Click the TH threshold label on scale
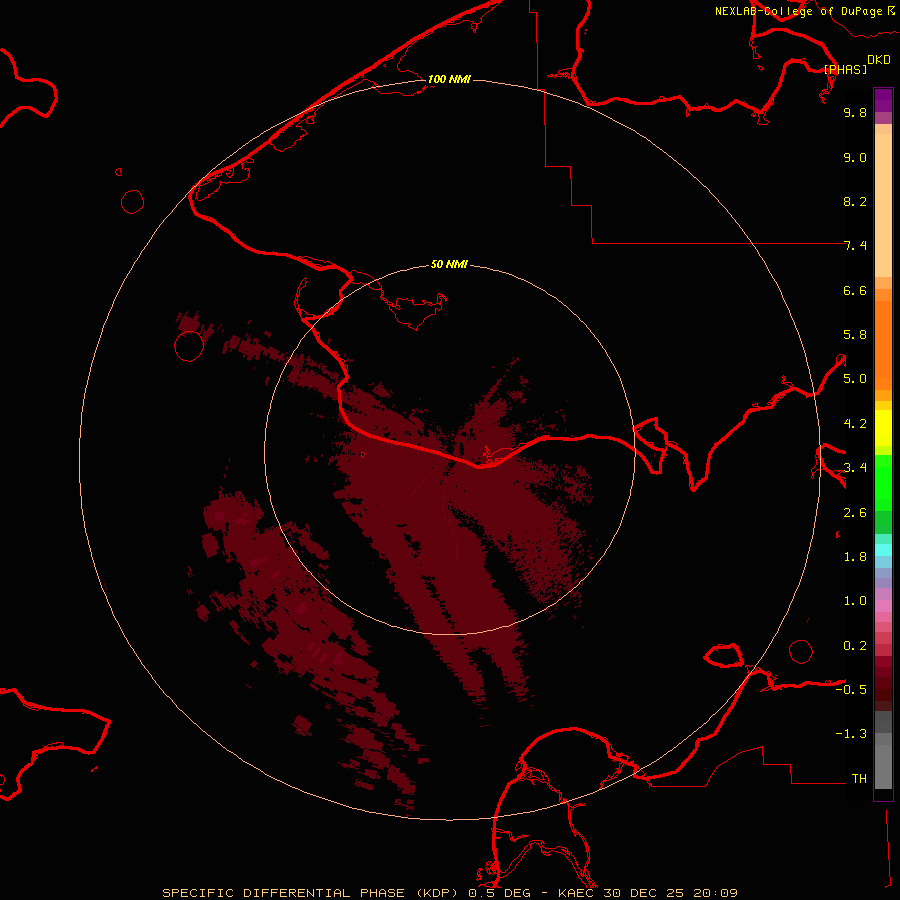This screenshot has height=900, width=900. (859, 779)
